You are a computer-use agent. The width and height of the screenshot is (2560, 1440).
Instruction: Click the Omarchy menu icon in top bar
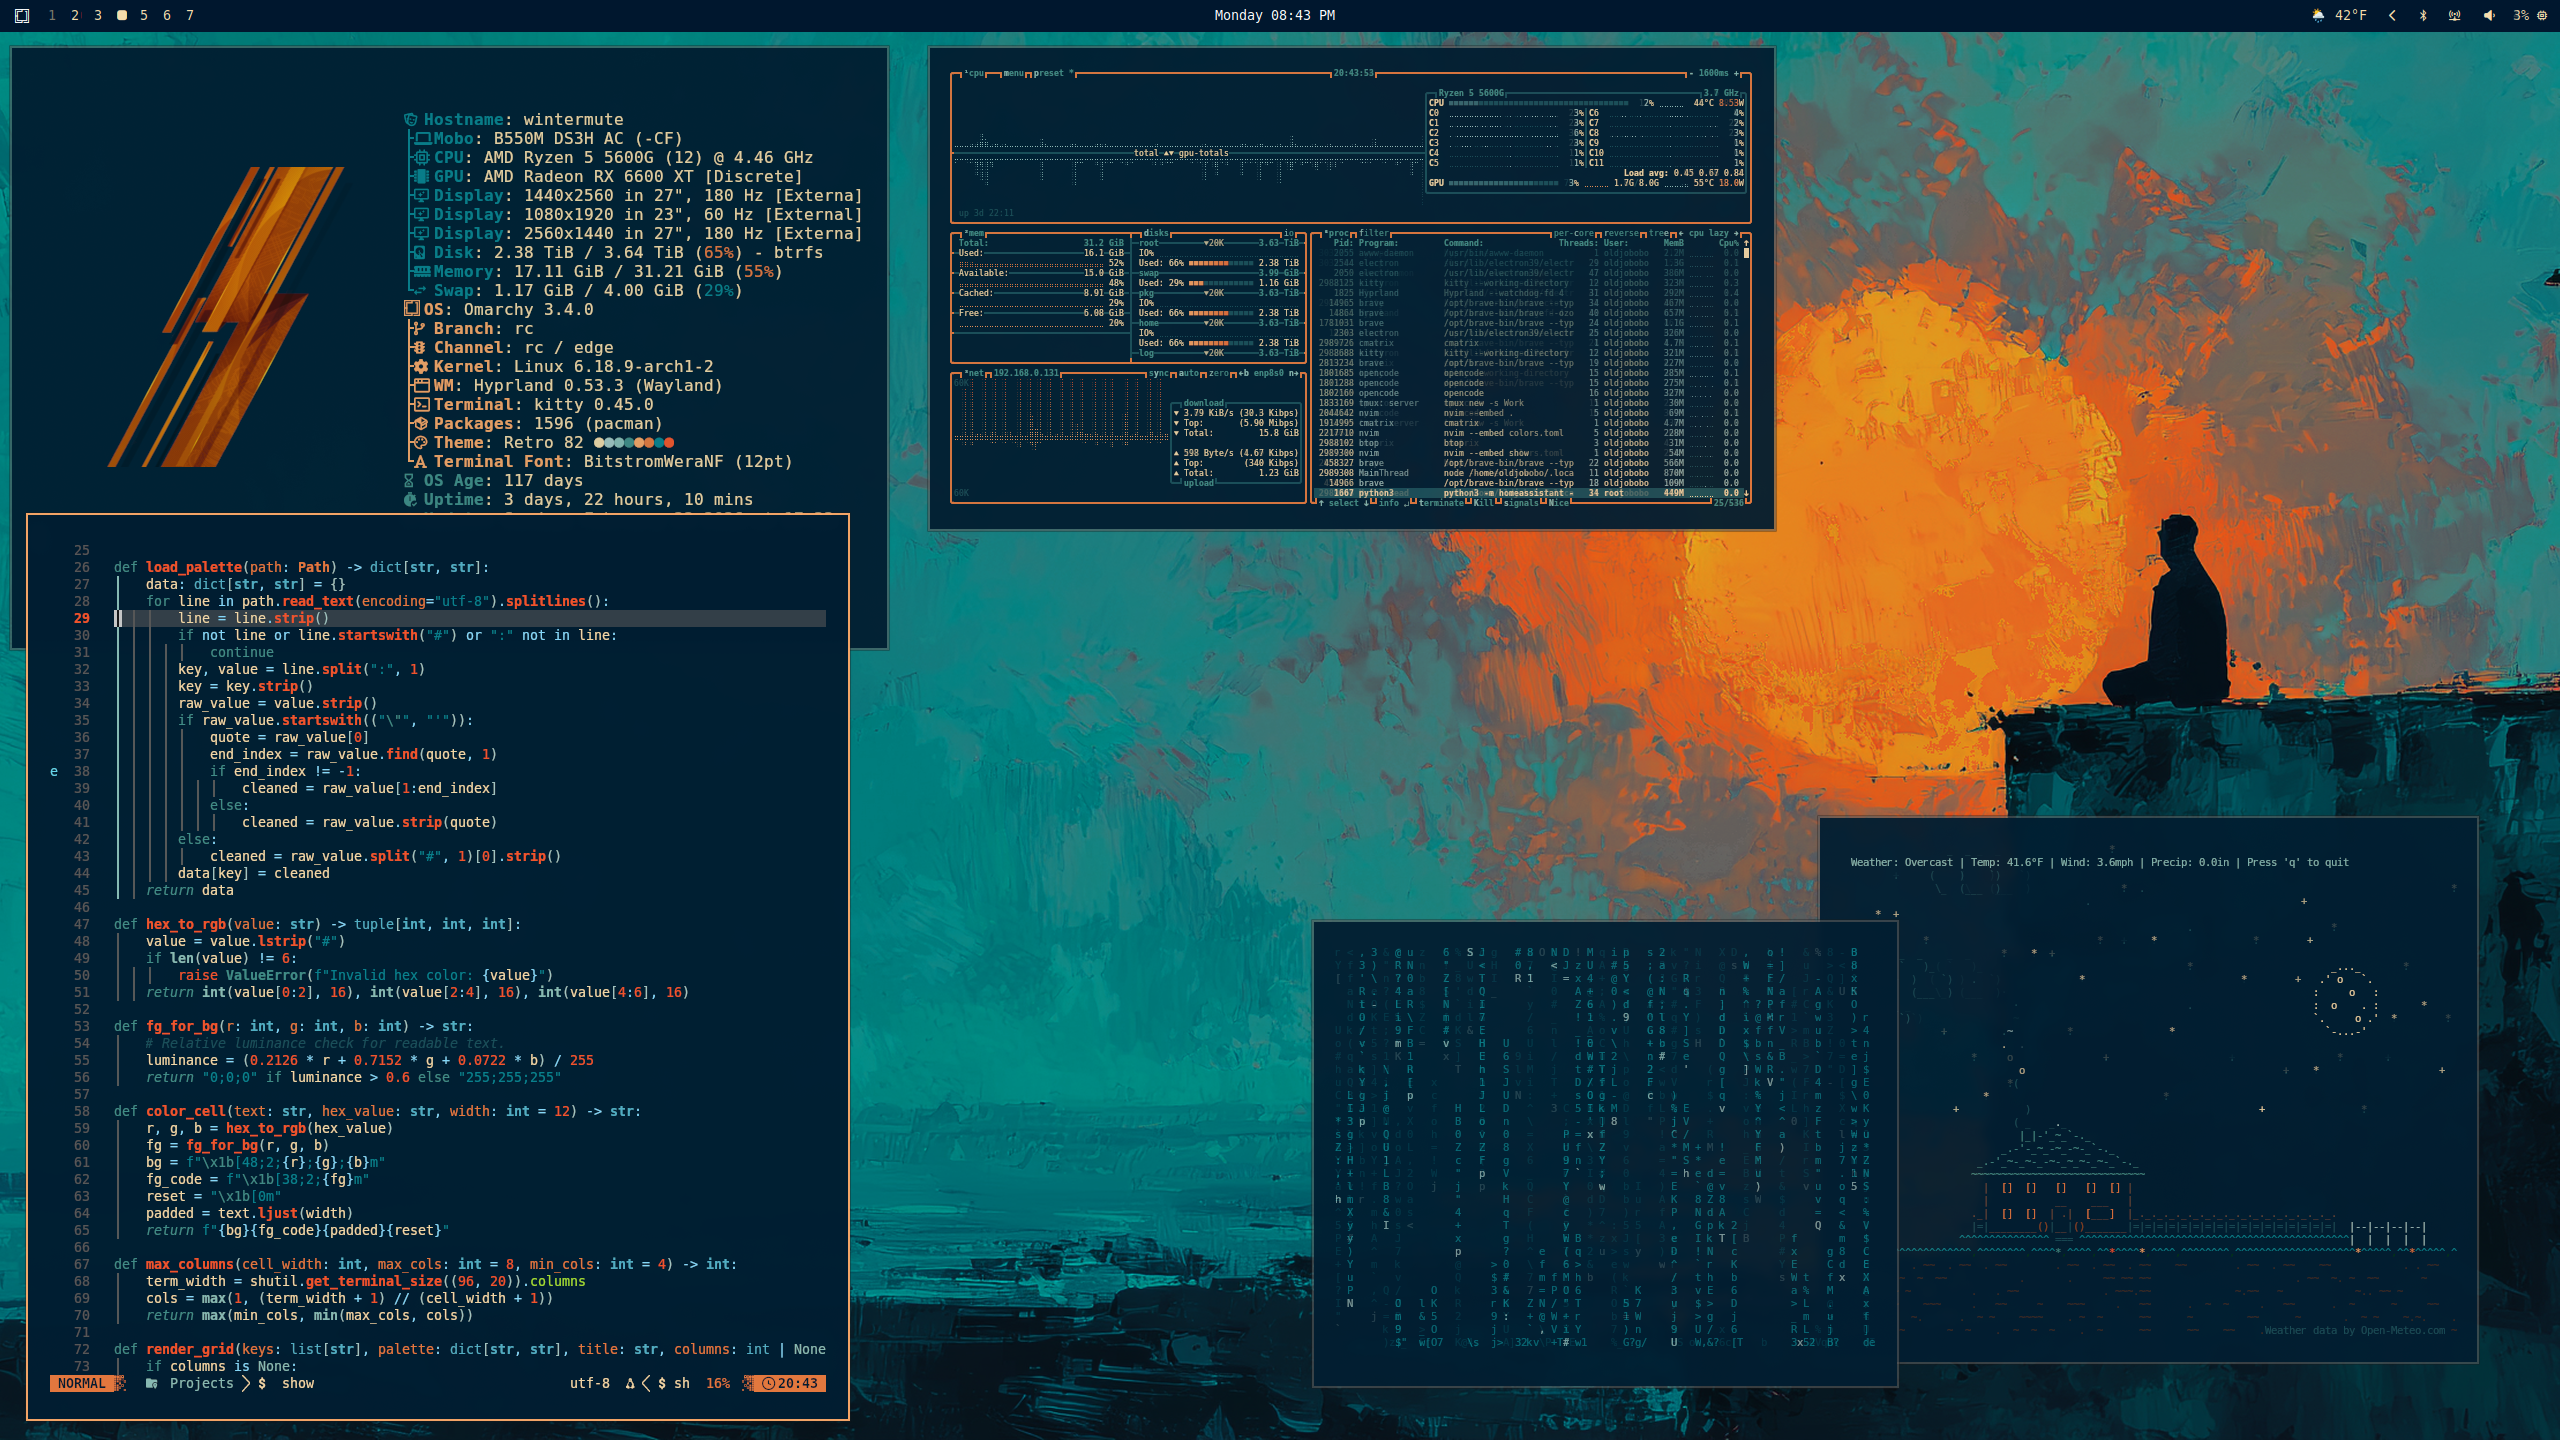point(22,15)
